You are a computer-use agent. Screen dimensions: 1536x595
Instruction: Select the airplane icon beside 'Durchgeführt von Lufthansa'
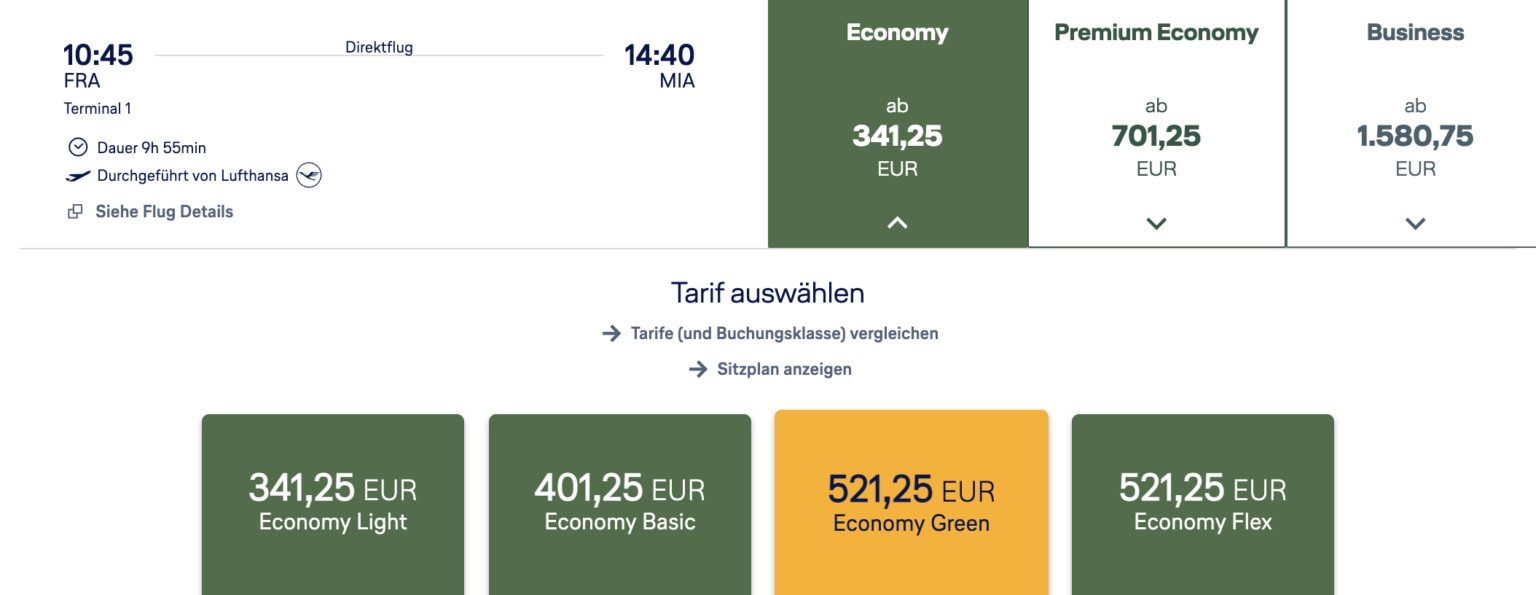77,175
